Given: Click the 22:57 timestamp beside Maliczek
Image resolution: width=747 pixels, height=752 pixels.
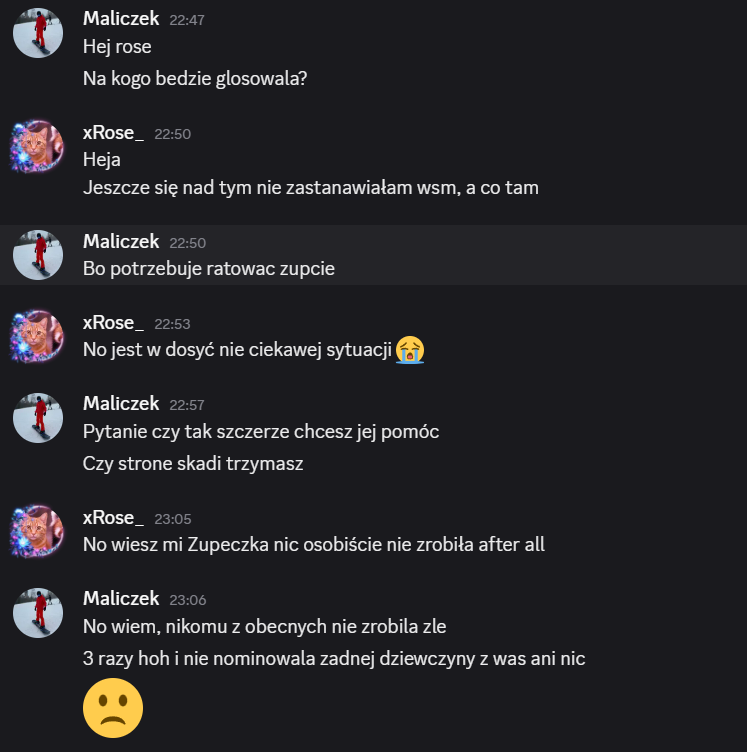Looking at the screenshot, I should click(x=187, y=404).
